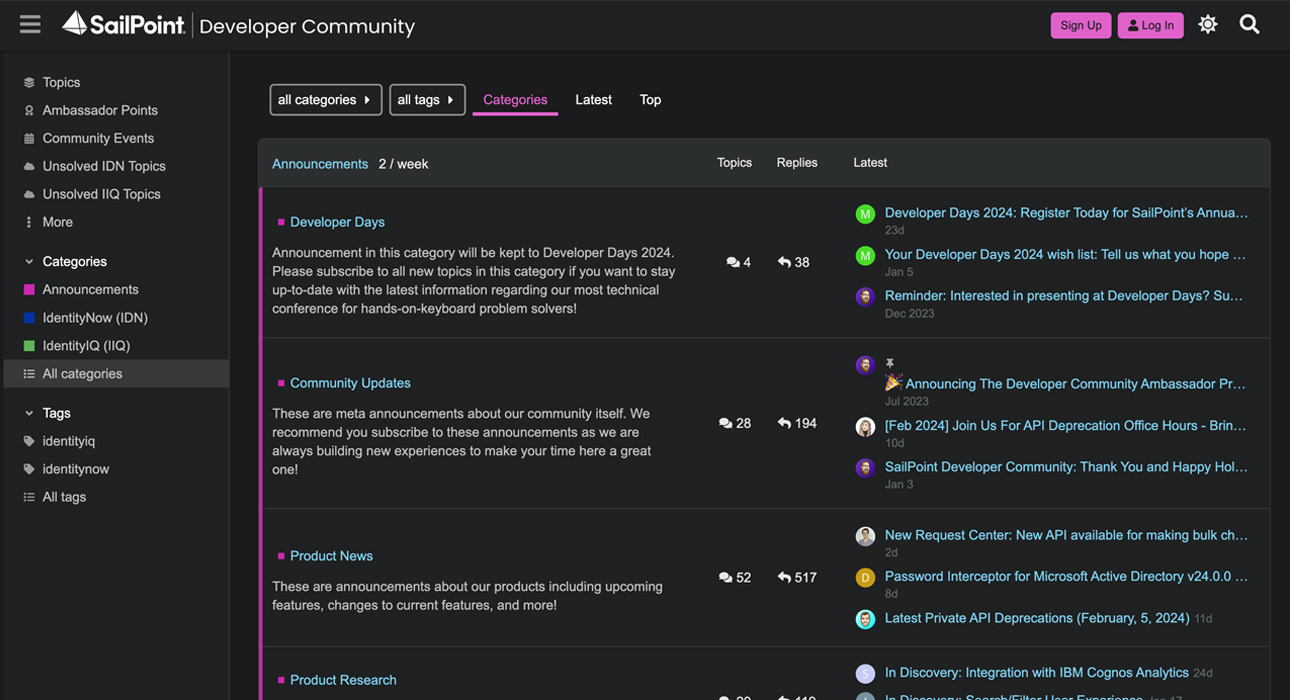Switch to the Top tab
The height and width of the screenshot is (700, 1290).
650,99
